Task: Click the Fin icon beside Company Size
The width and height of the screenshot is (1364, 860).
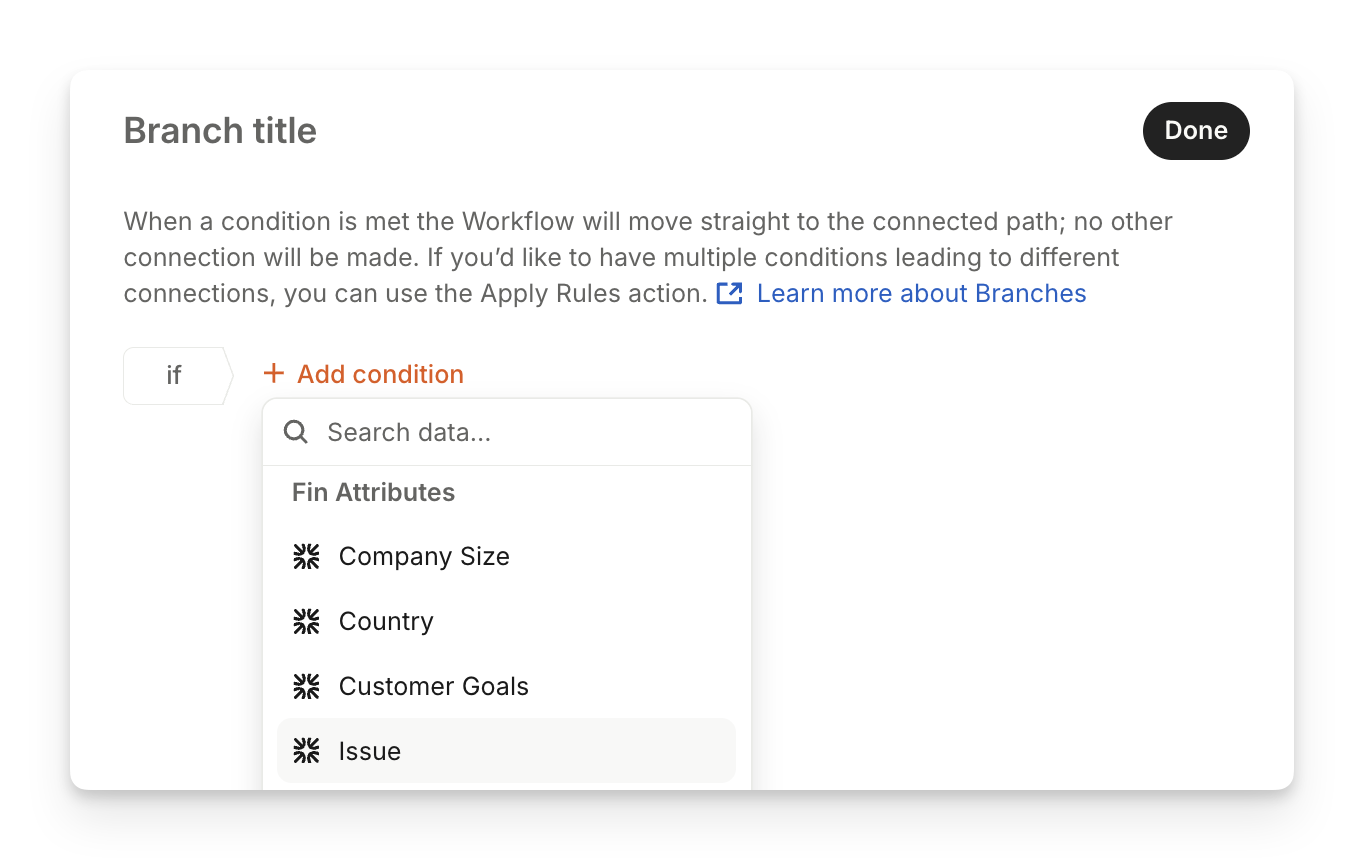Action: [306, 557]
